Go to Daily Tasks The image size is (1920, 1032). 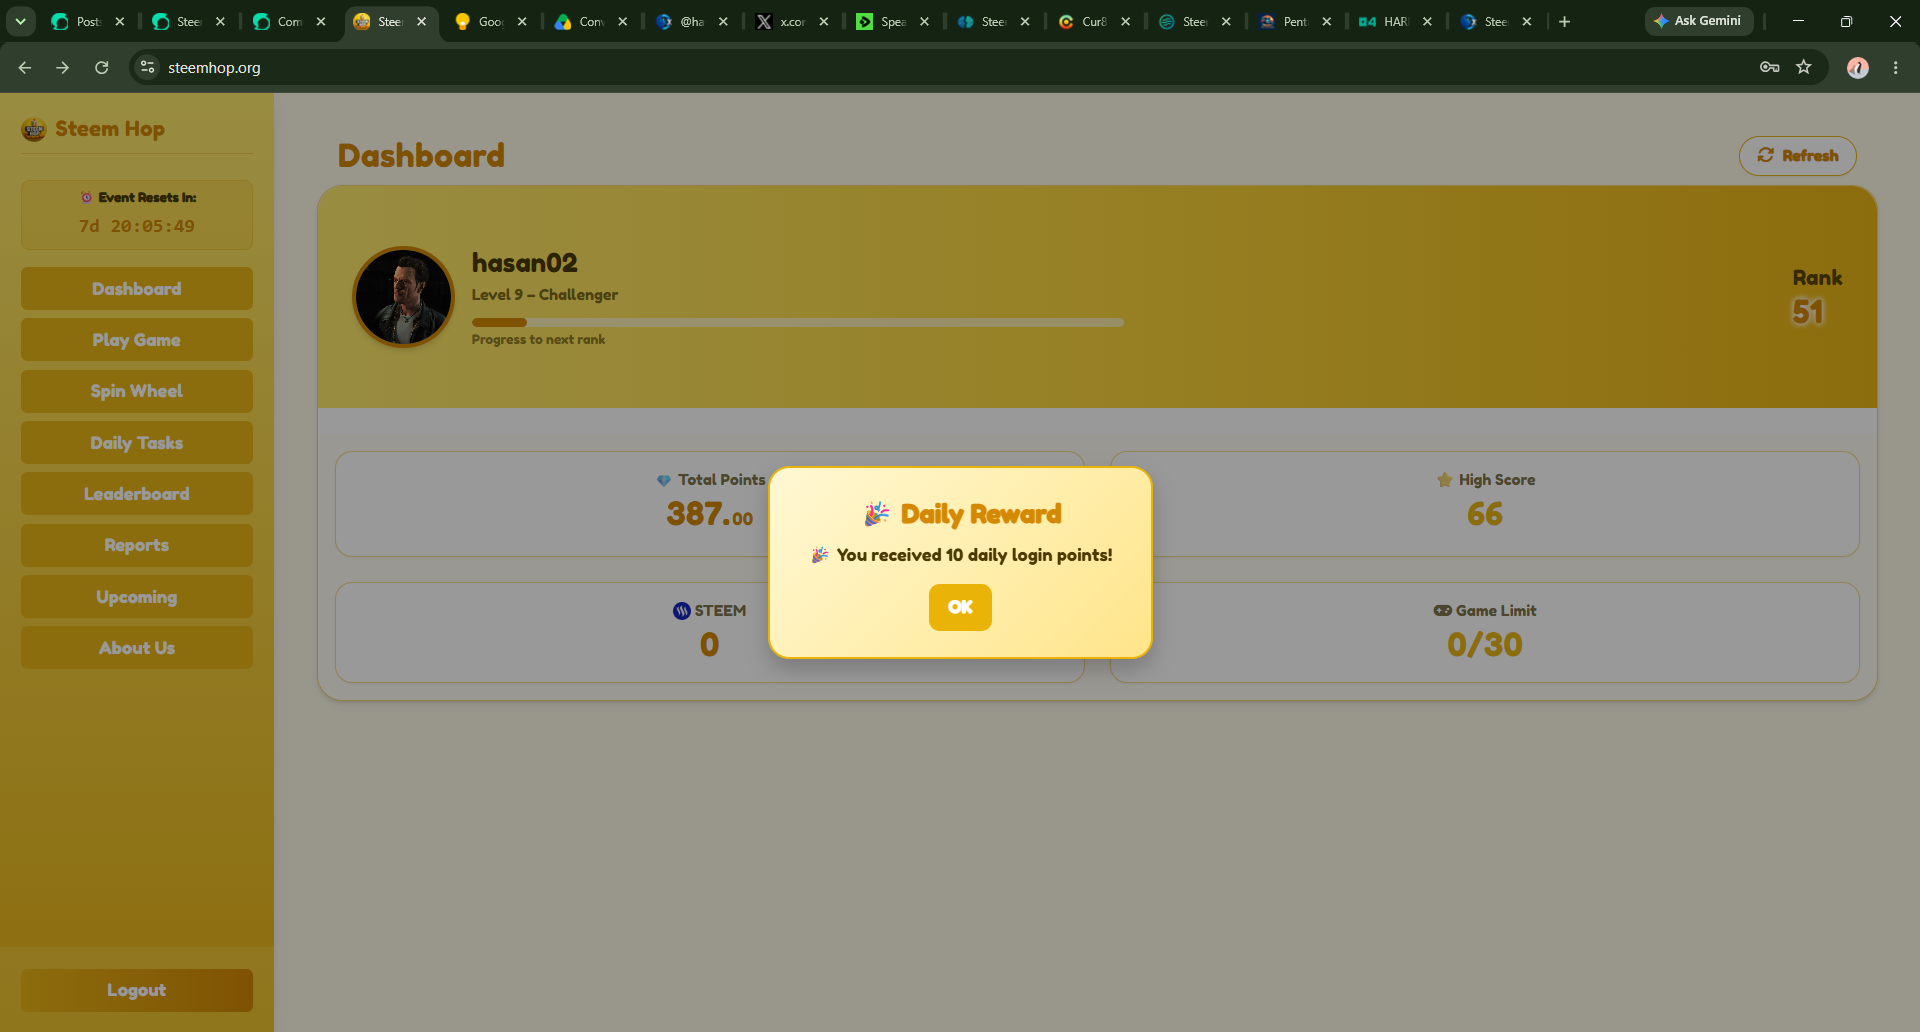coord(137,443)
